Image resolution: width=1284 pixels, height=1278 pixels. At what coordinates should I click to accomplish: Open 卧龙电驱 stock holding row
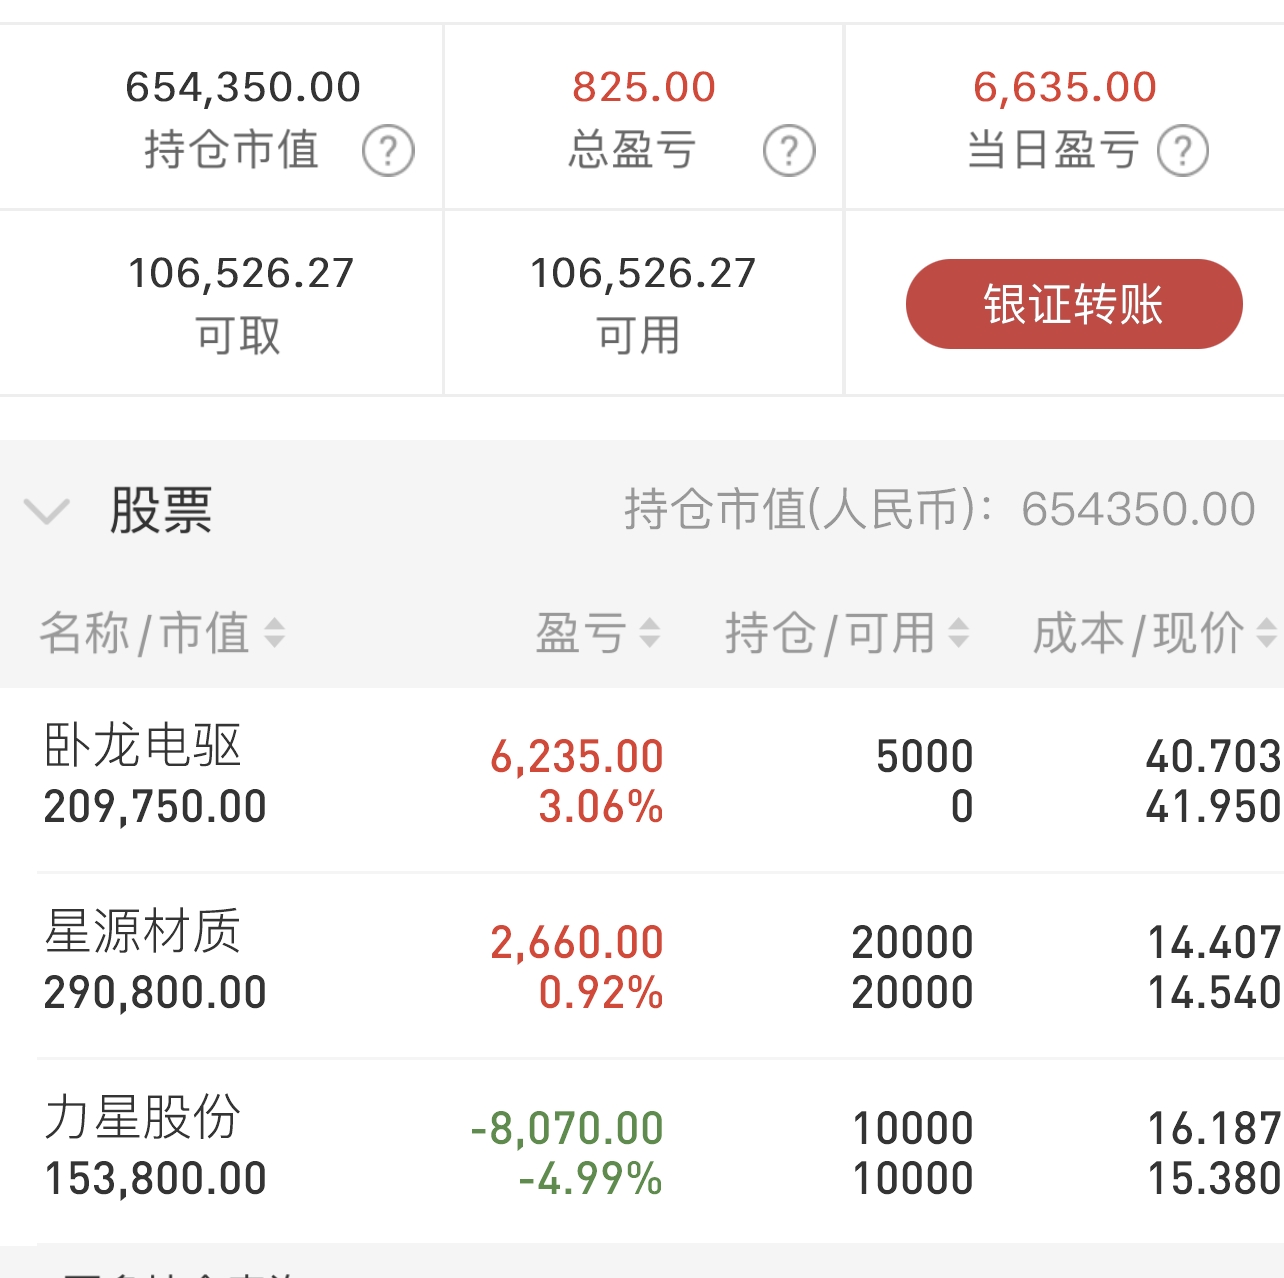[642, 779]
